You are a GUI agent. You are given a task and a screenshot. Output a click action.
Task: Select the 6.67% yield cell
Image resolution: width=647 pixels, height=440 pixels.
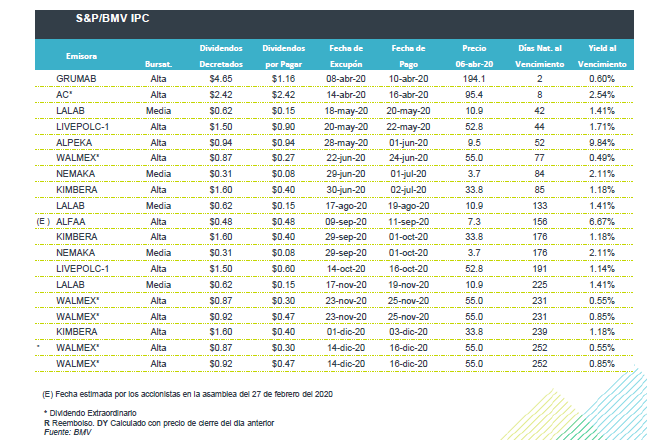[x=602, y=222]
